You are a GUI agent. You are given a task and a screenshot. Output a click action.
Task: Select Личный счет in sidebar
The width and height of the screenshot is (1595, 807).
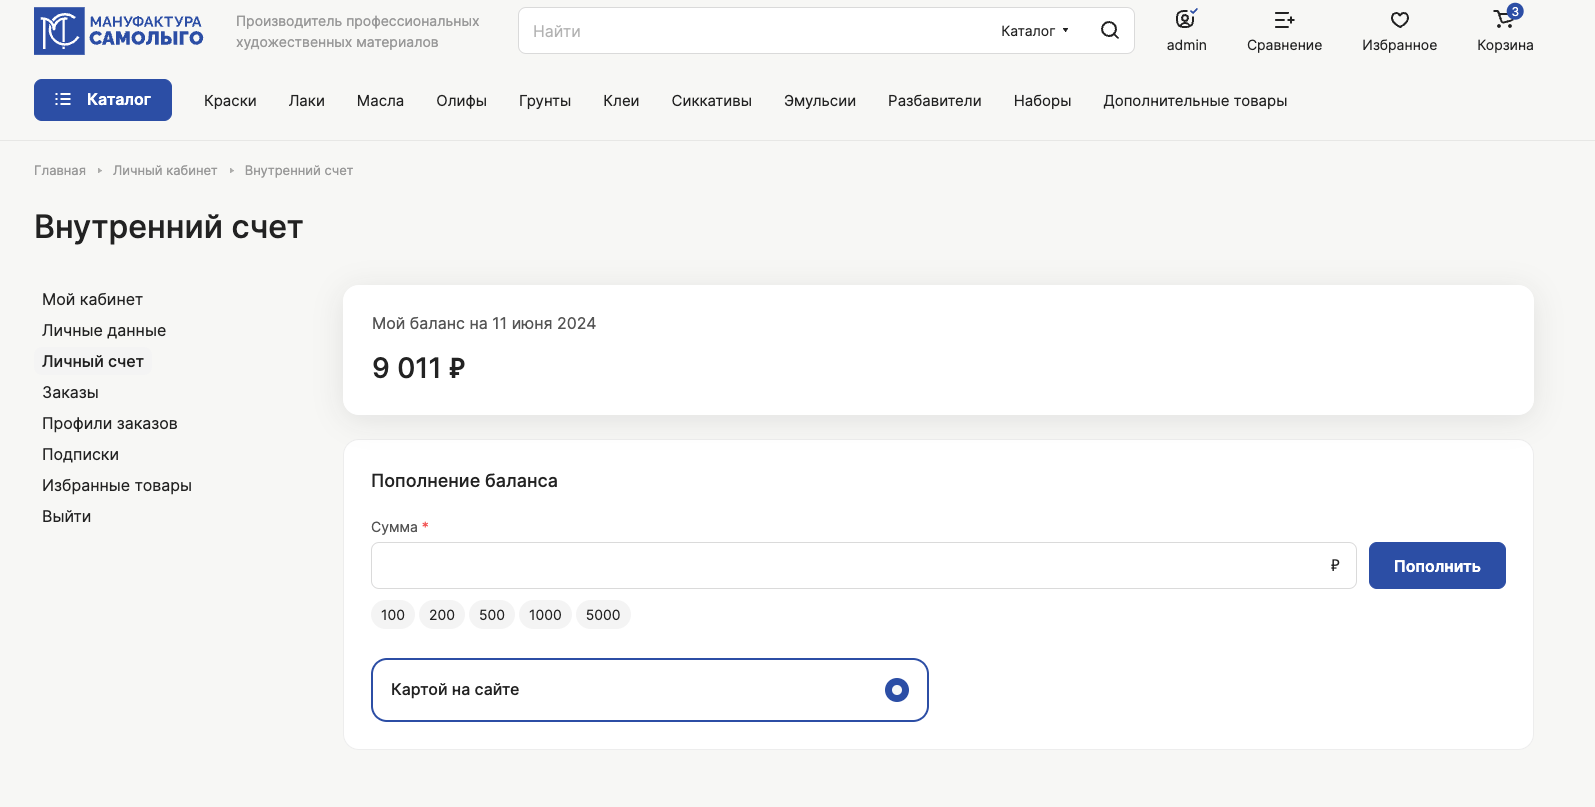tap(93, 361)
